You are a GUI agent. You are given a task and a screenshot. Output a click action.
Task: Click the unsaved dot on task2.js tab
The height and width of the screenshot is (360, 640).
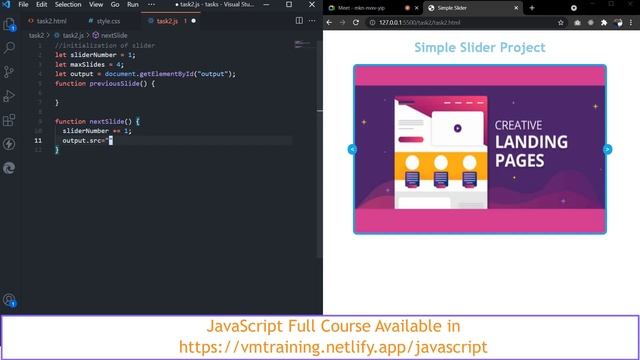tap(193, 21)
